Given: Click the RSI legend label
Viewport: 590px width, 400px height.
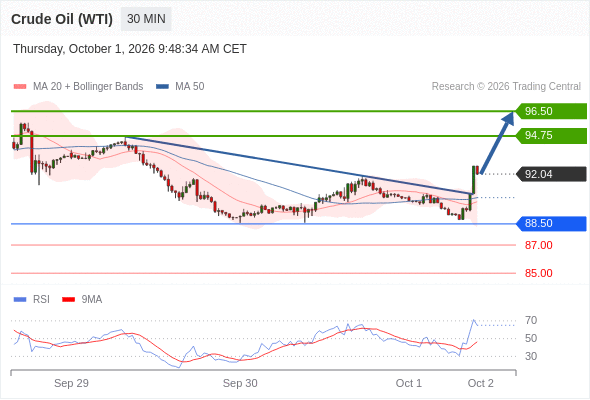Looking at the screenshot, I should coord(41,300).
